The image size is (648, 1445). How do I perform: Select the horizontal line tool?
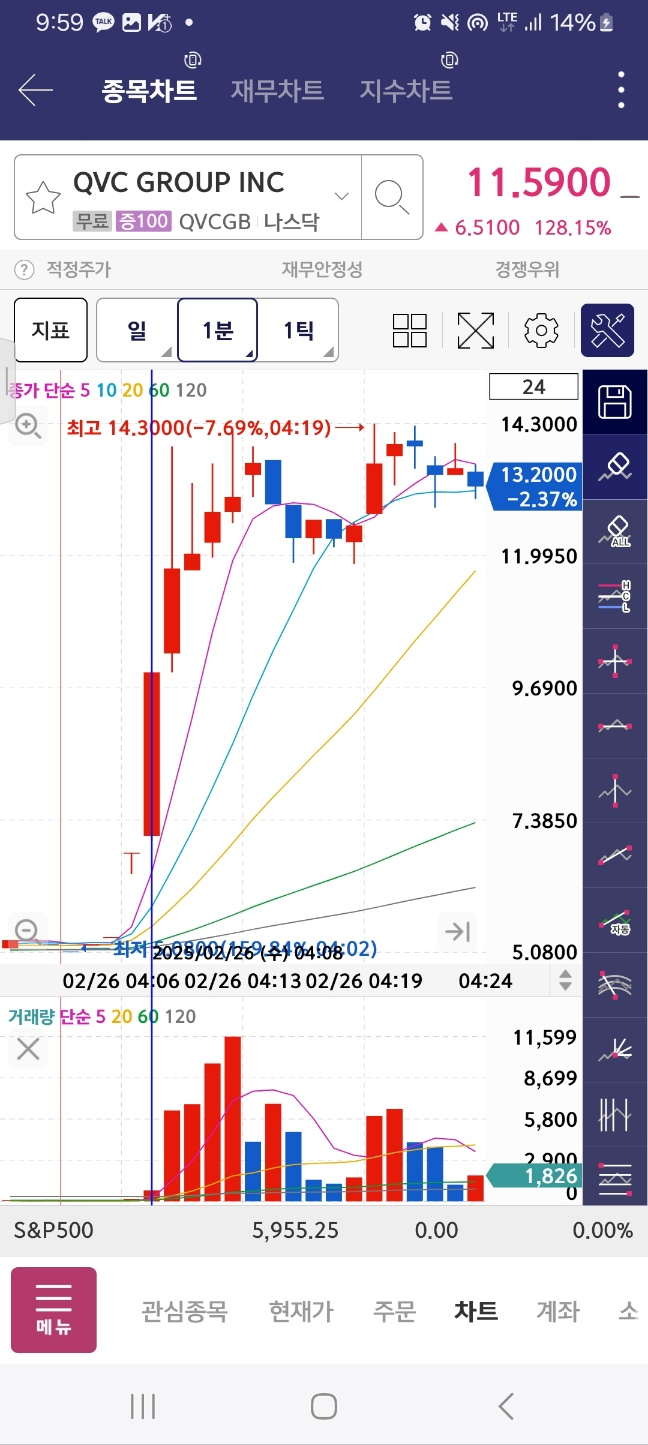[615, 724]
